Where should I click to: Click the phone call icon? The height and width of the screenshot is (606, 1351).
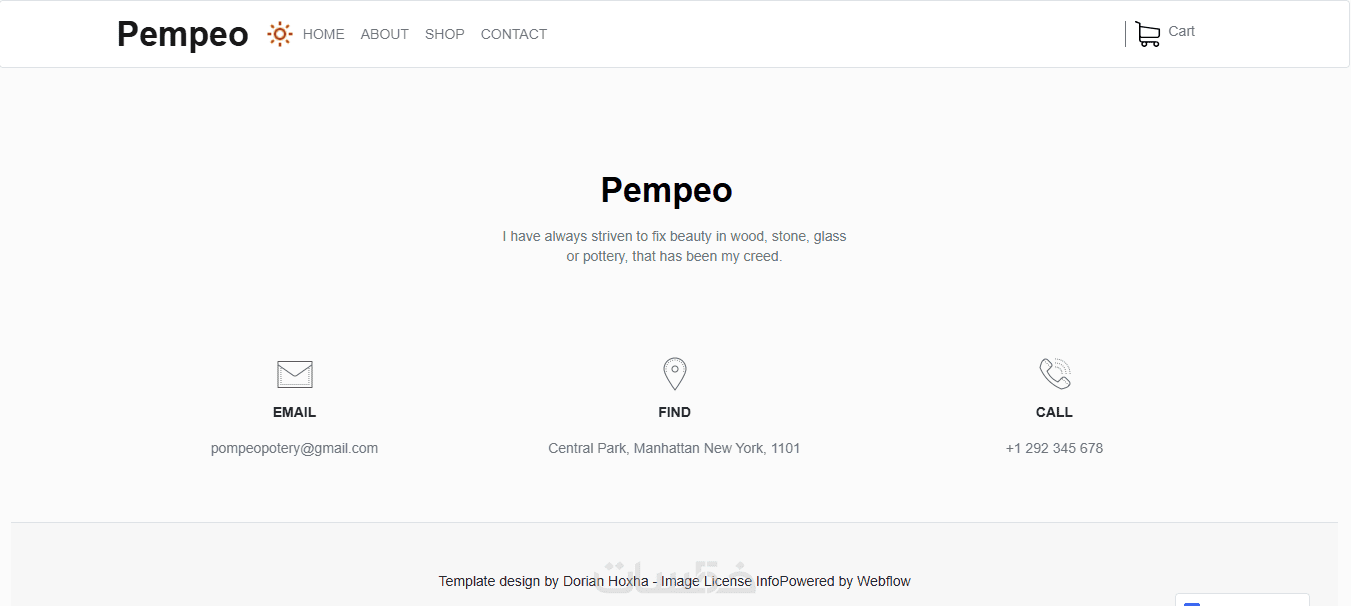(1055, 374)
